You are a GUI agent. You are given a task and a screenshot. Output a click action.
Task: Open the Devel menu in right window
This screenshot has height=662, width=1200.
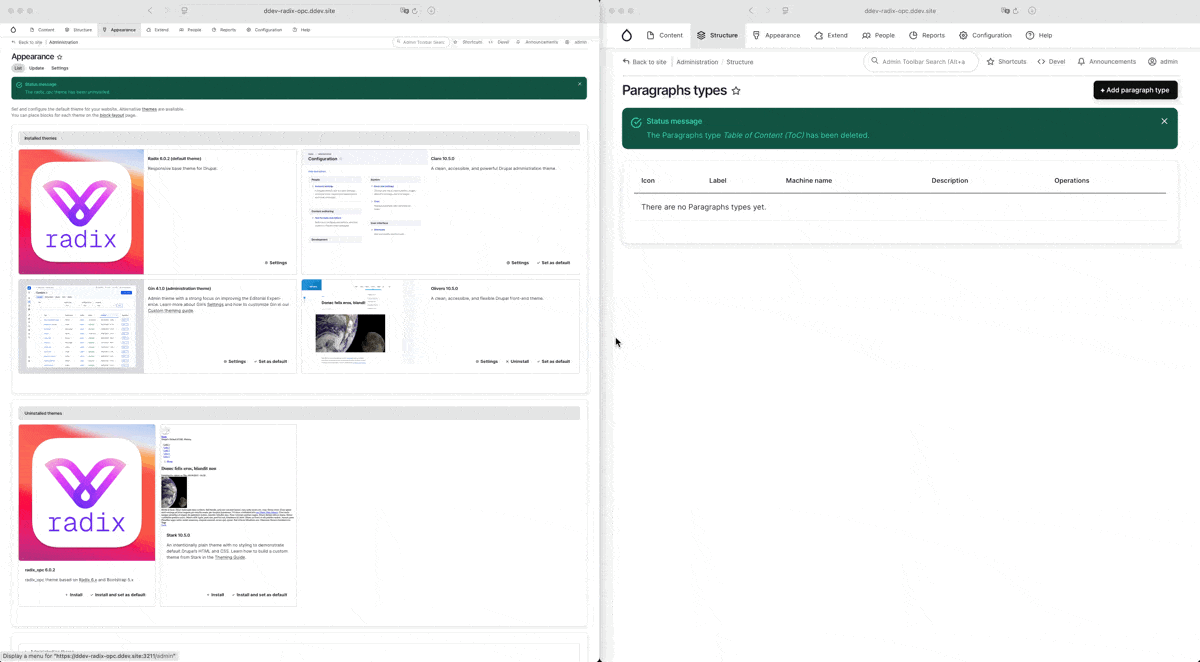click(x=1051, y=62)
